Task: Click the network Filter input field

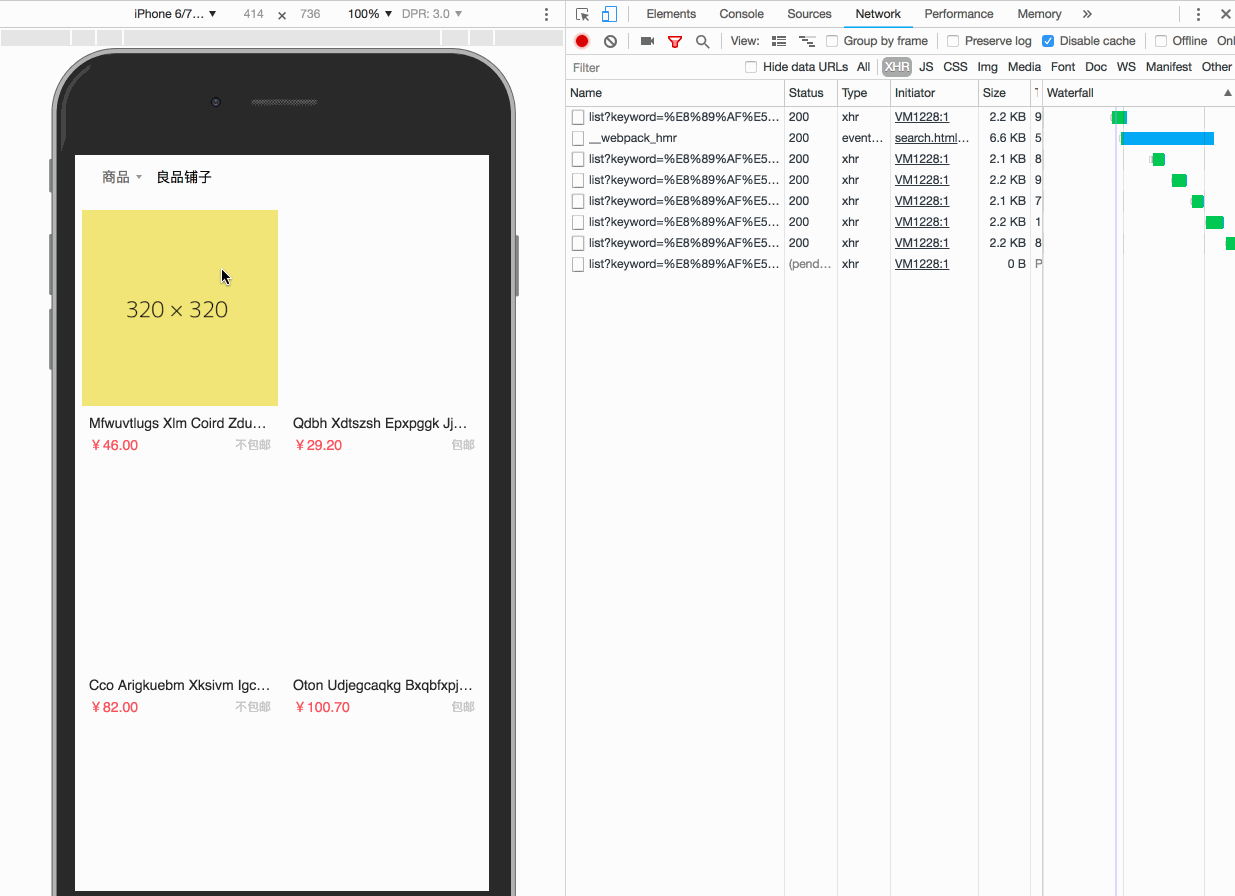Action: coord(655,67)
